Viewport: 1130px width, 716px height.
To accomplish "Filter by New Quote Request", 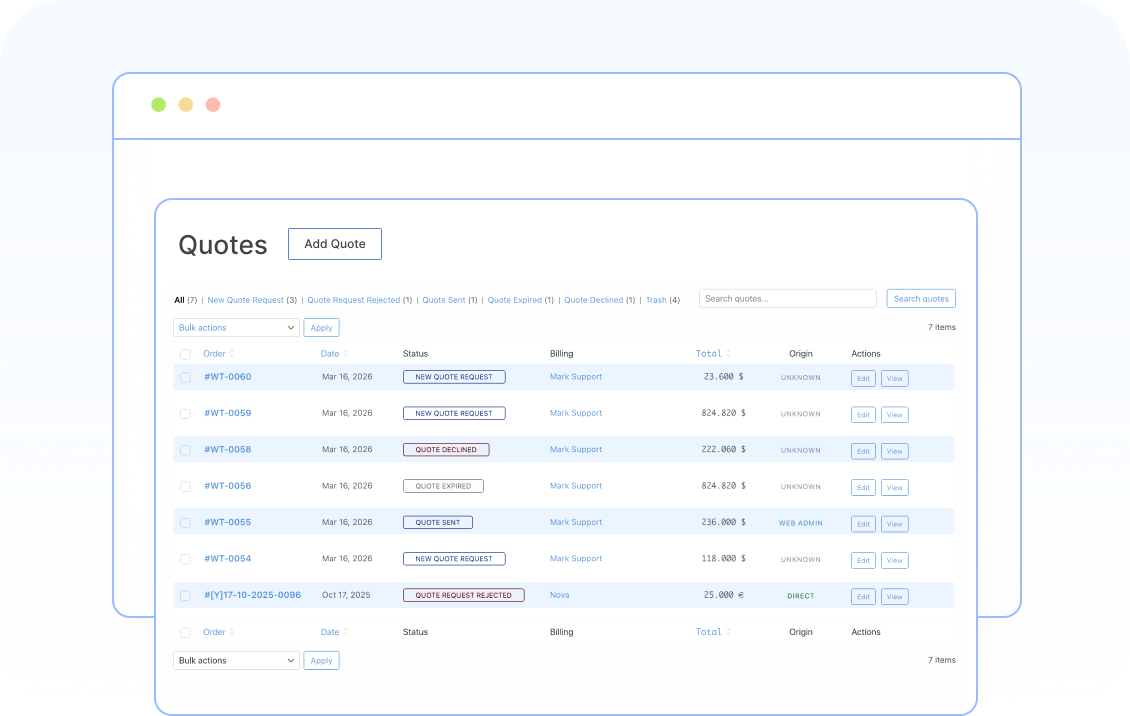I will tap(246, 300).
